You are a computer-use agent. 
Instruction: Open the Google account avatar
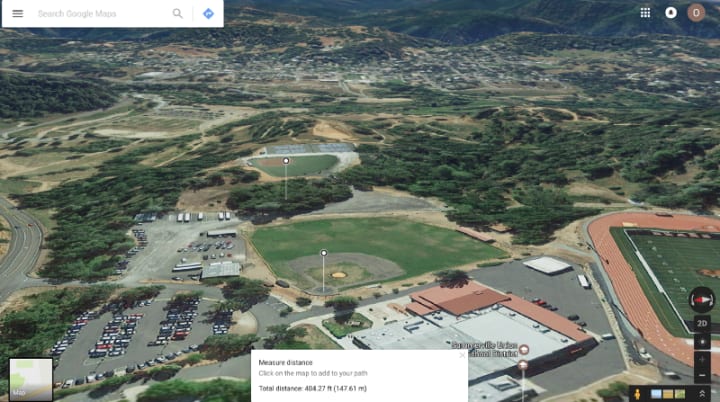point(696,13)
